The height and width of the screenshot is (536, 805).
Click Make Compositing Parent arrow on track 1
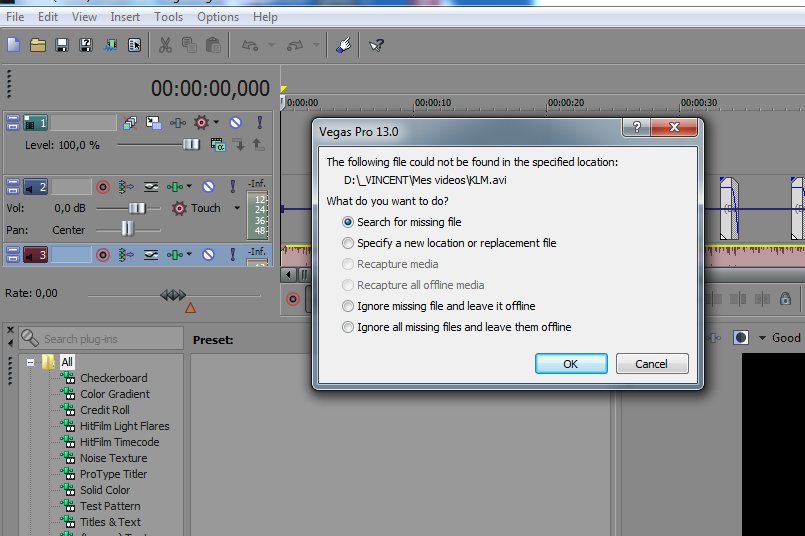[258, 145]
